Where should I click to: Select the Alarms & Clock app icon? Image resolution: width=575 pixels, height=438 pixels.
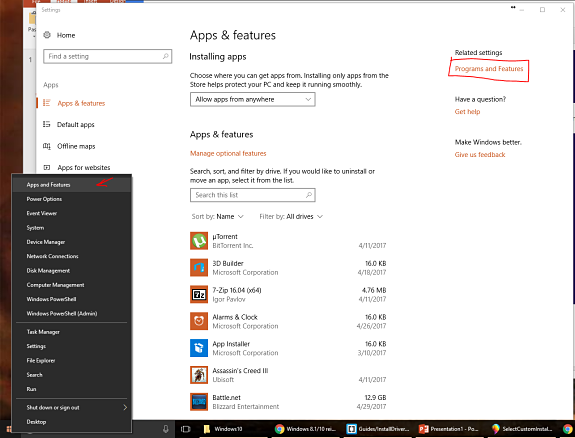pos(199,321)
